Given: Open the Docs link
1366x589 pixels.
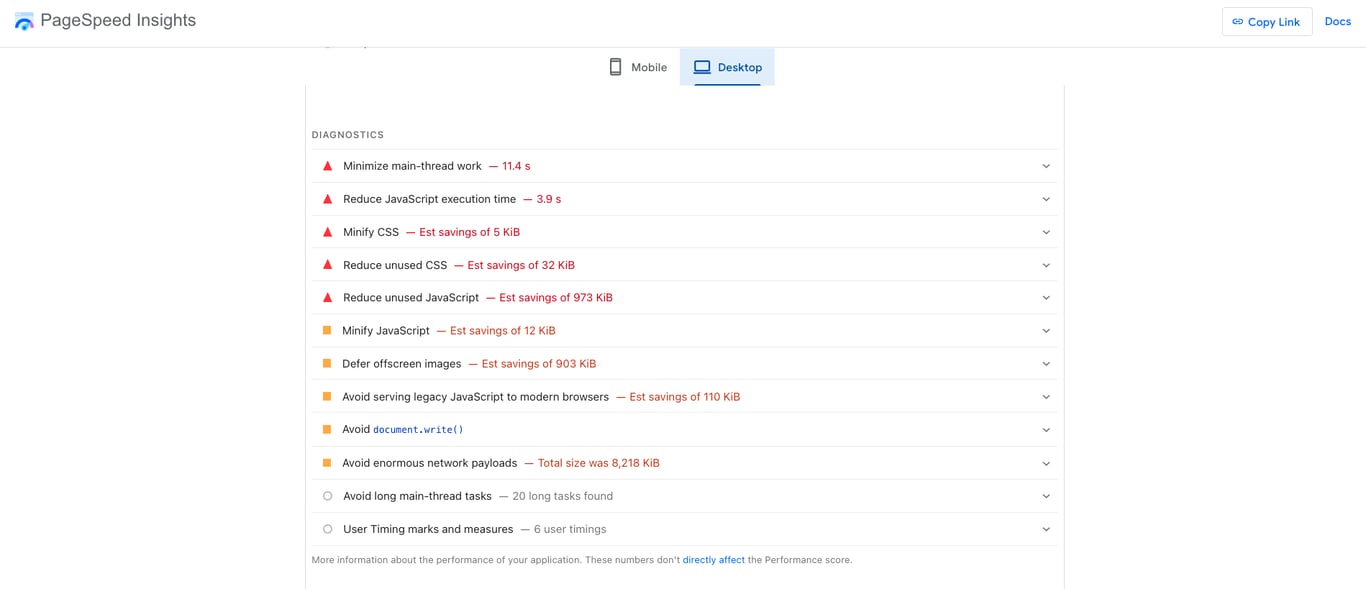Looking at the screenshot, I should [x=1337, y=21].
